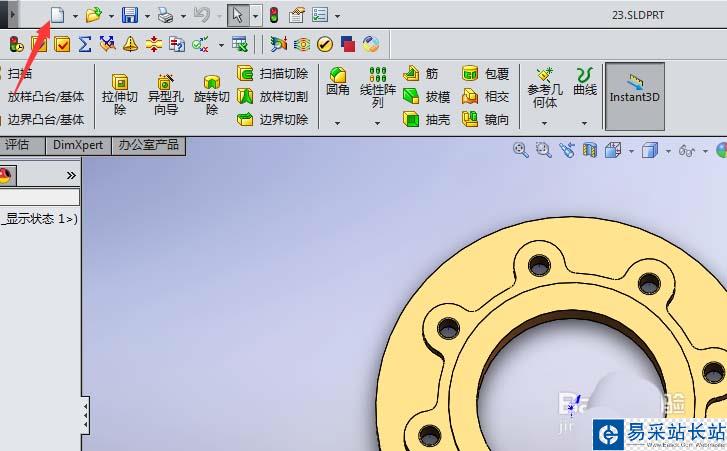Open the dropdown next to the New icon

click(75, 16)
